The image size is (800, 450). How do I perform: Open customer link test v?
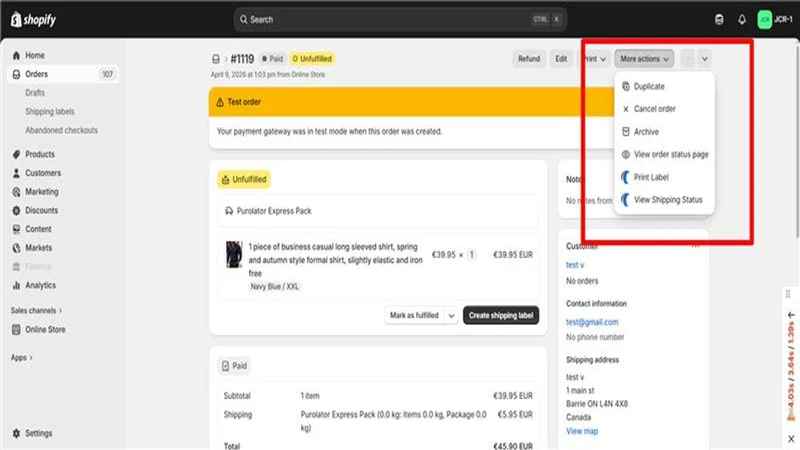(x=575, y=265)
